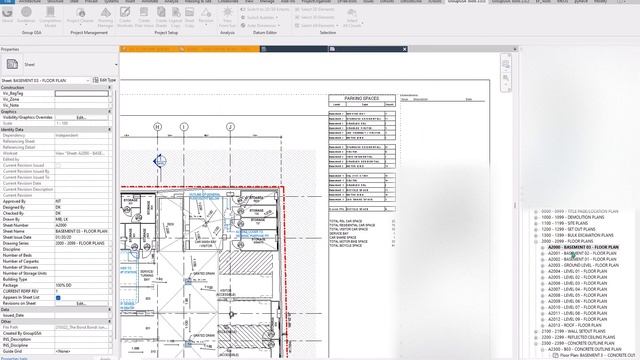640x360 pixels.
Task: Click the Create Worksets ribbon icon
Action: pyautogui.click(x=125, y=12)
